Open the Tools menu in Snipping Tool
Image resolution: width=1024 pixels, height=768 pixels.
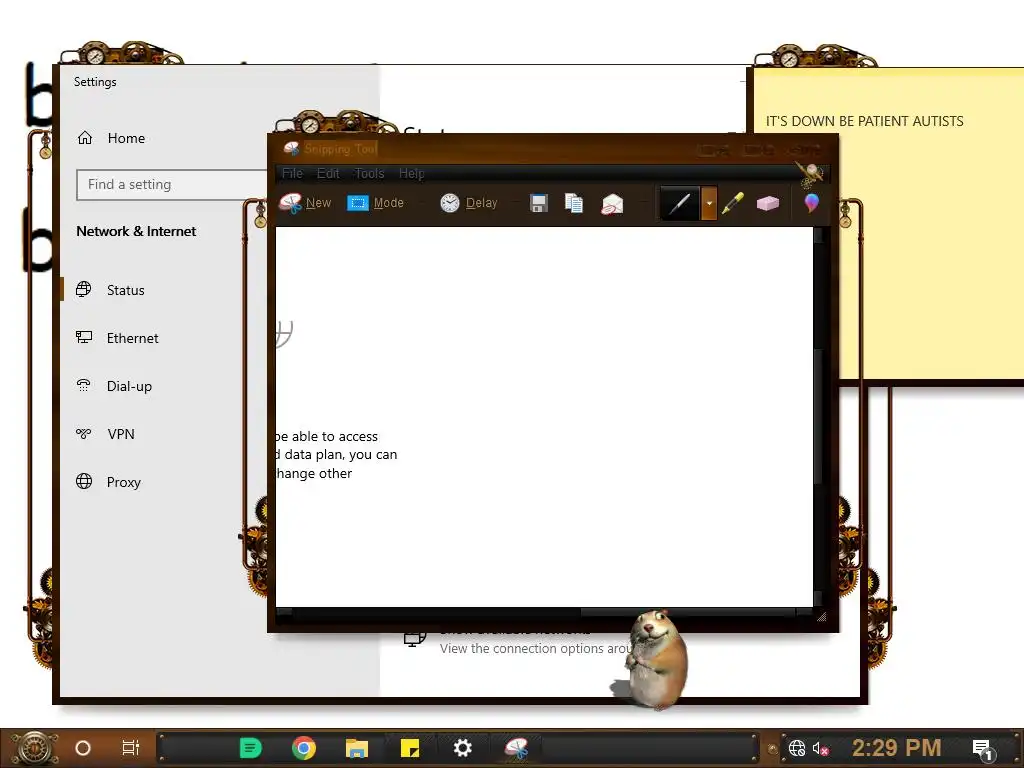point(369,174)
